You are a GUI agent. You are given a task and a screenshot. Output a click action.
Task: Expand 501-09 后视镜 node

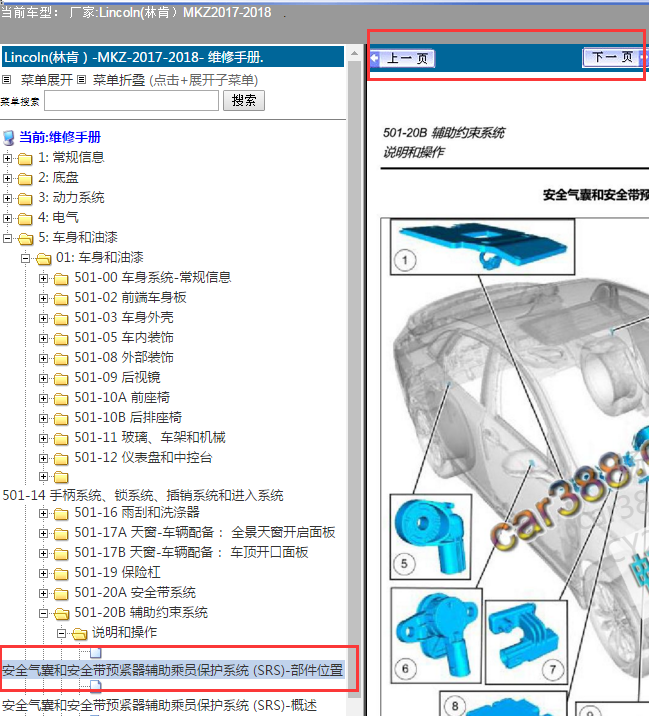43,378
